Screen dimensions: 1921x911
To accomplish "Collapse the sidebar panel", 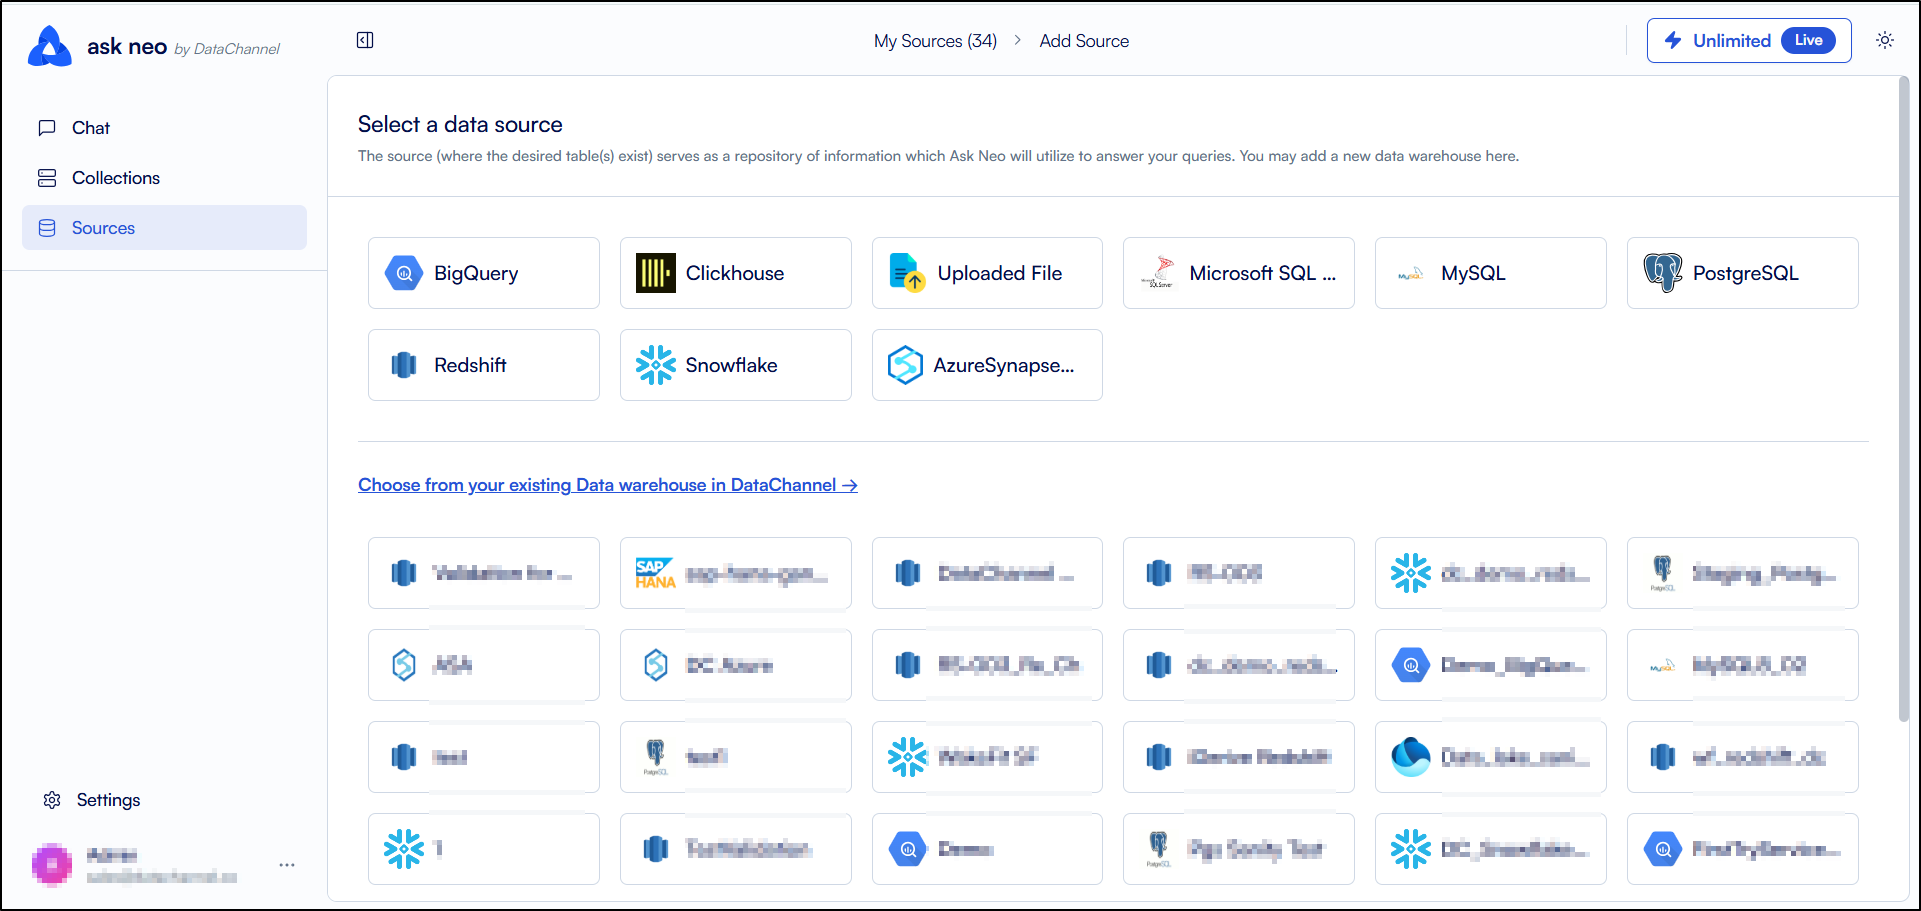I will pos(365,40).
